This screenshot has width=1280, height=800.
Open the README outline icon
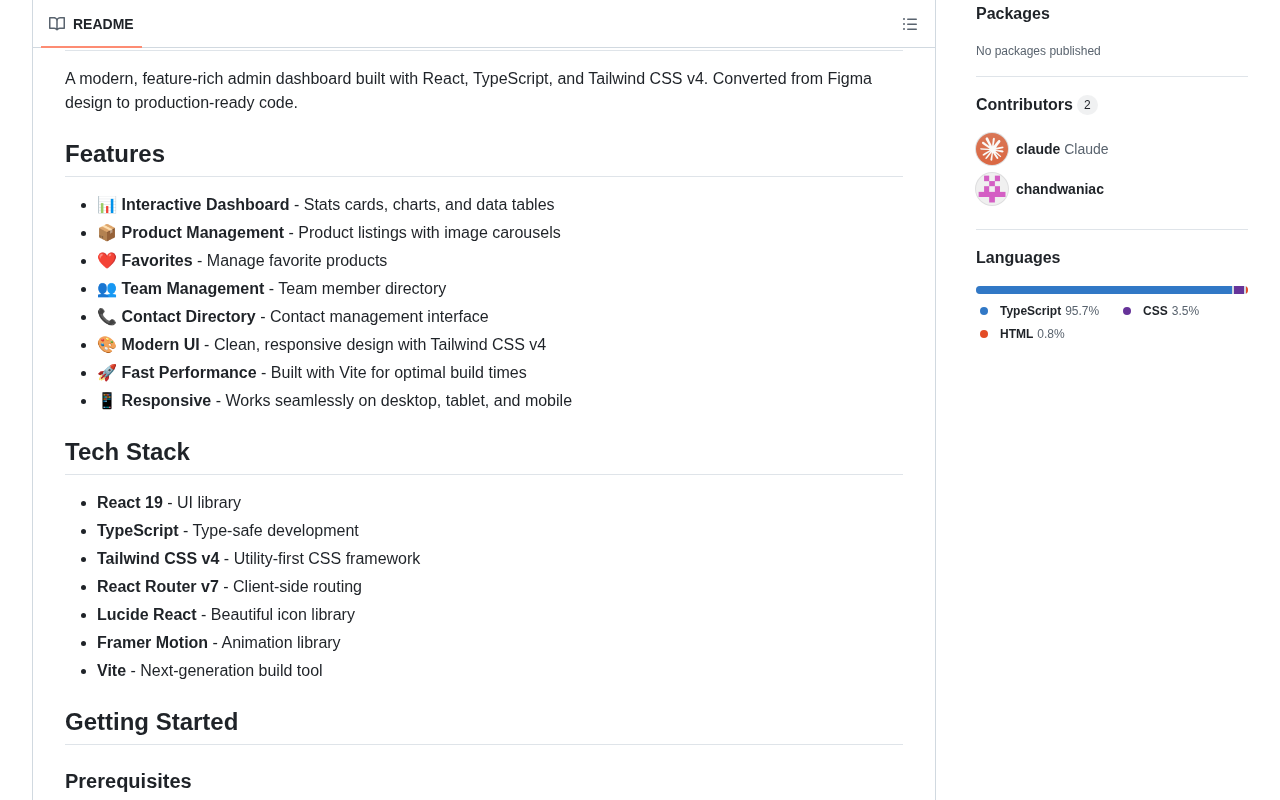[910, 24]
